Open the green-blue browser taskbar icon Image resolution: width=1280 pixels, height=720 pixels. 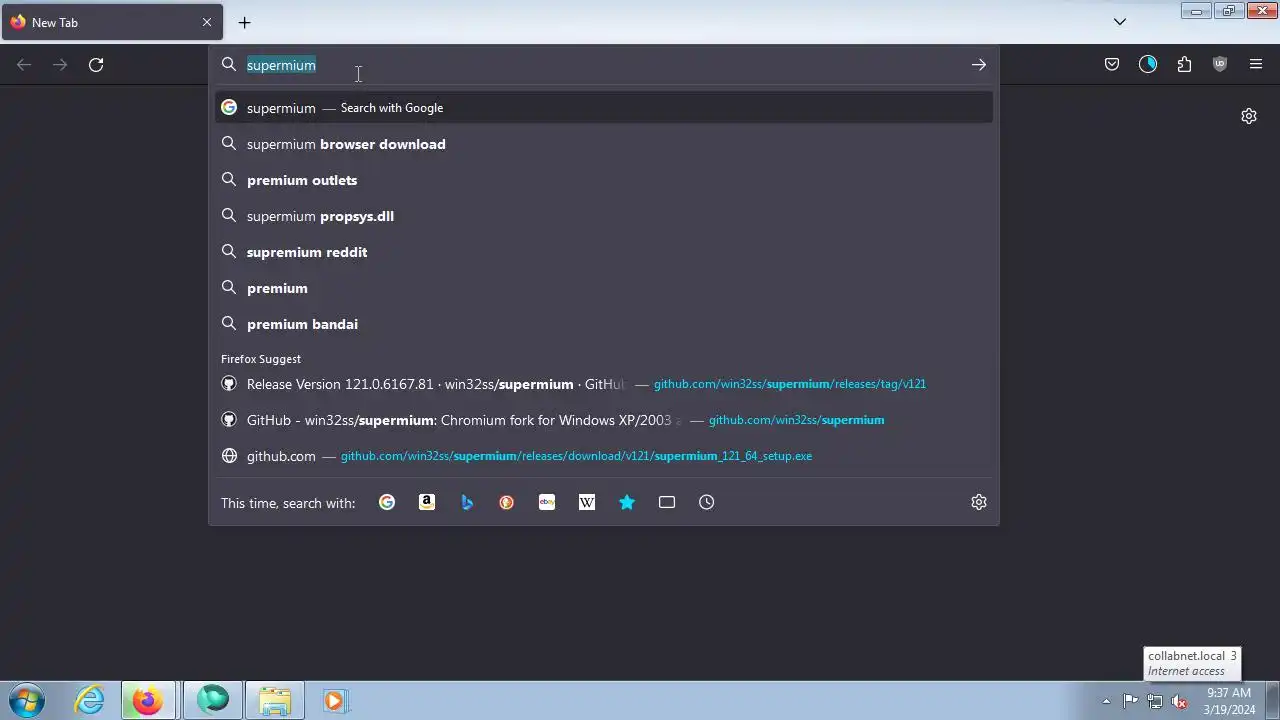click(212, 700)
